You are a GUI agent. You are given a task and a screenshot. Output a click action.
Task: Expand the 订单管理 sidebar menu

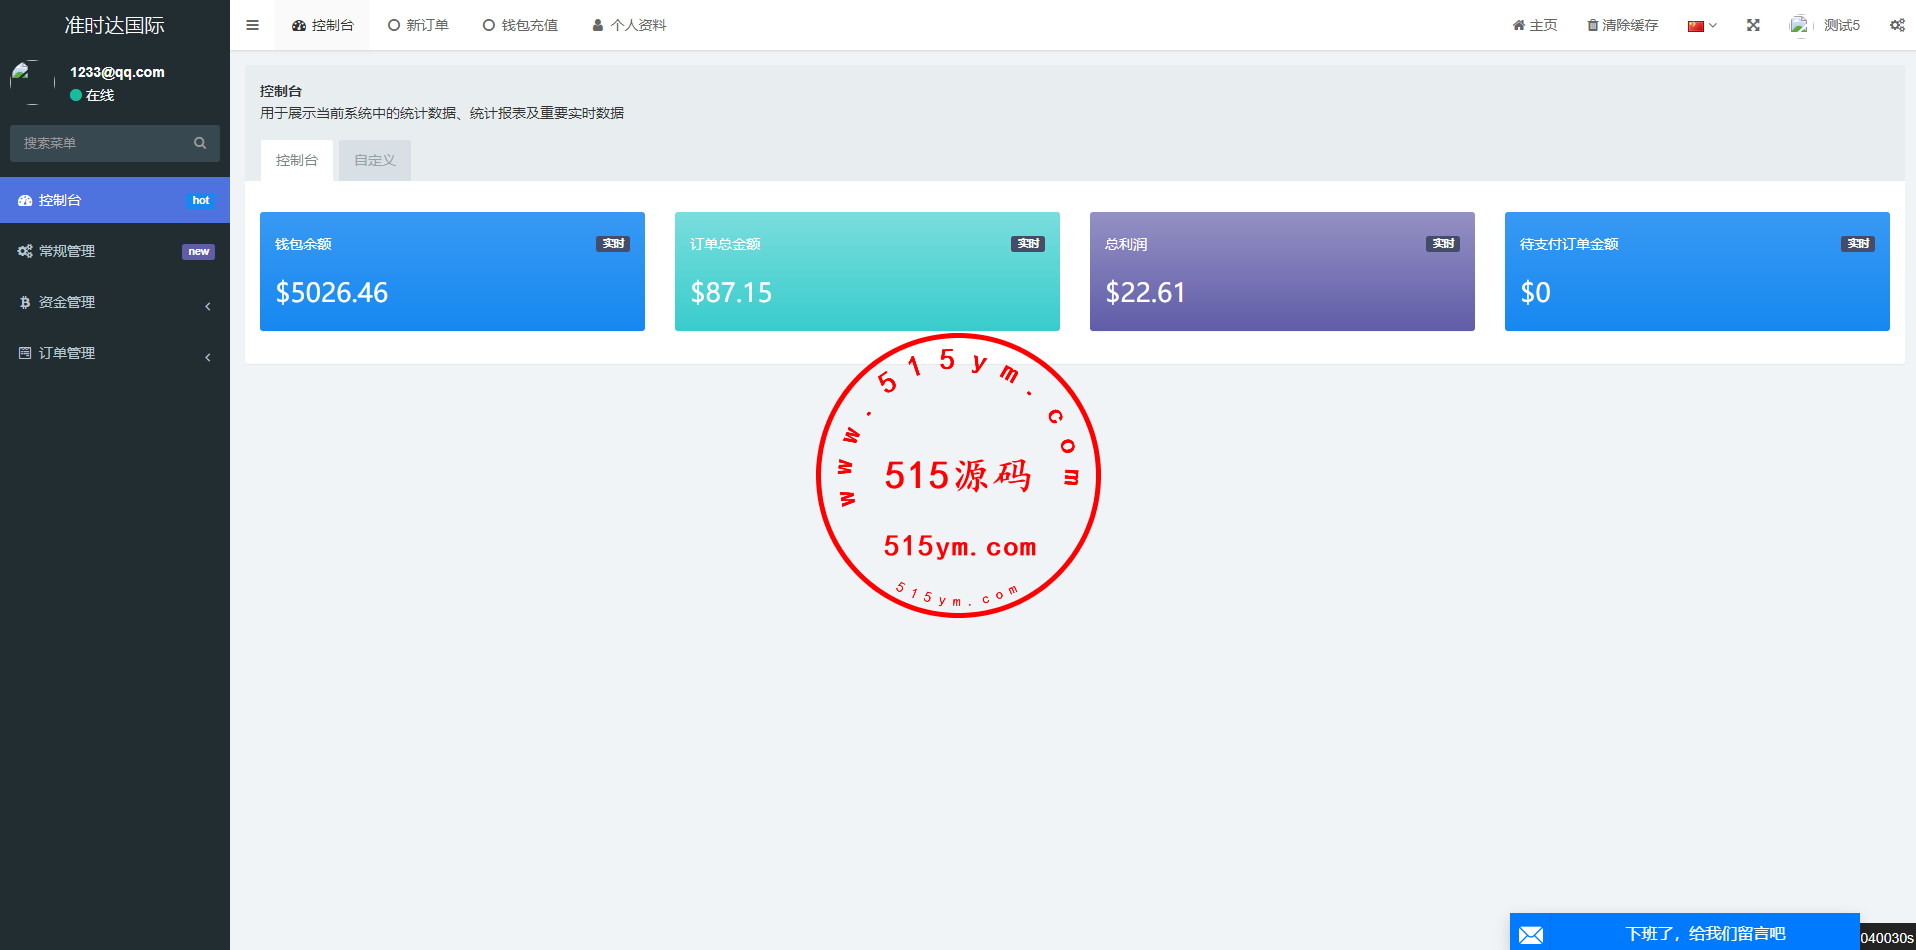coord(115,353)
